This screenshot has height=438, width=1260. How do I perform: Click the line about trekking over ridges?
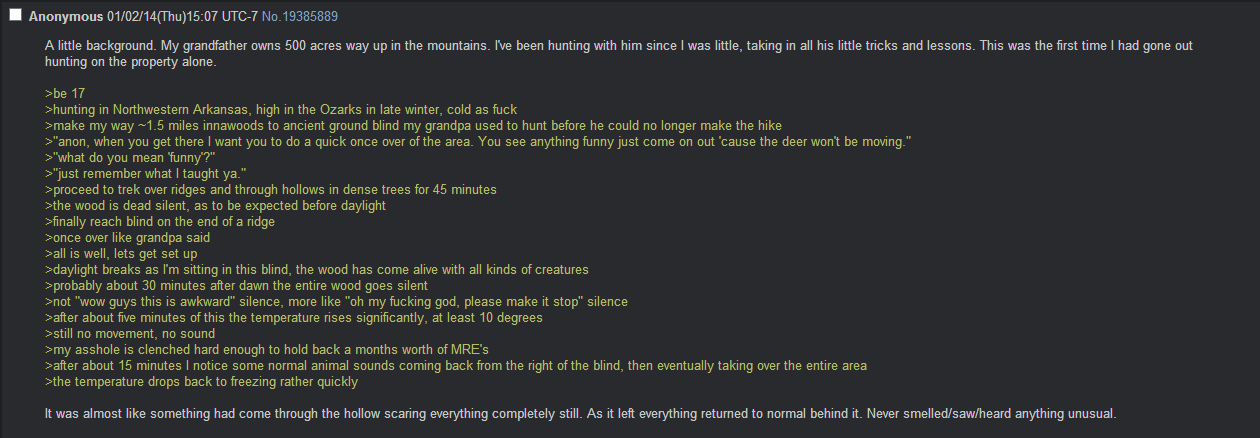270,189
